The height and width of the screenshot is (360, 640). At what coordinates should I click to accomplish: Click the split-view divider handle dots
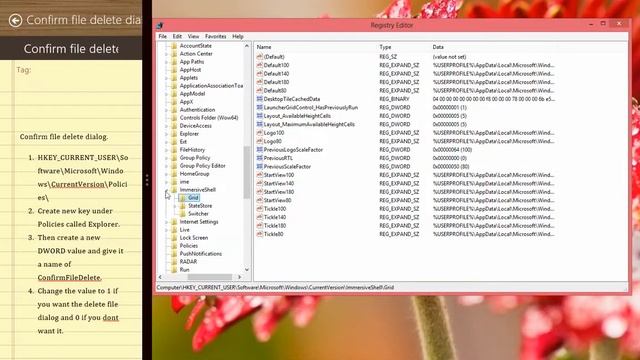(147, 180)
